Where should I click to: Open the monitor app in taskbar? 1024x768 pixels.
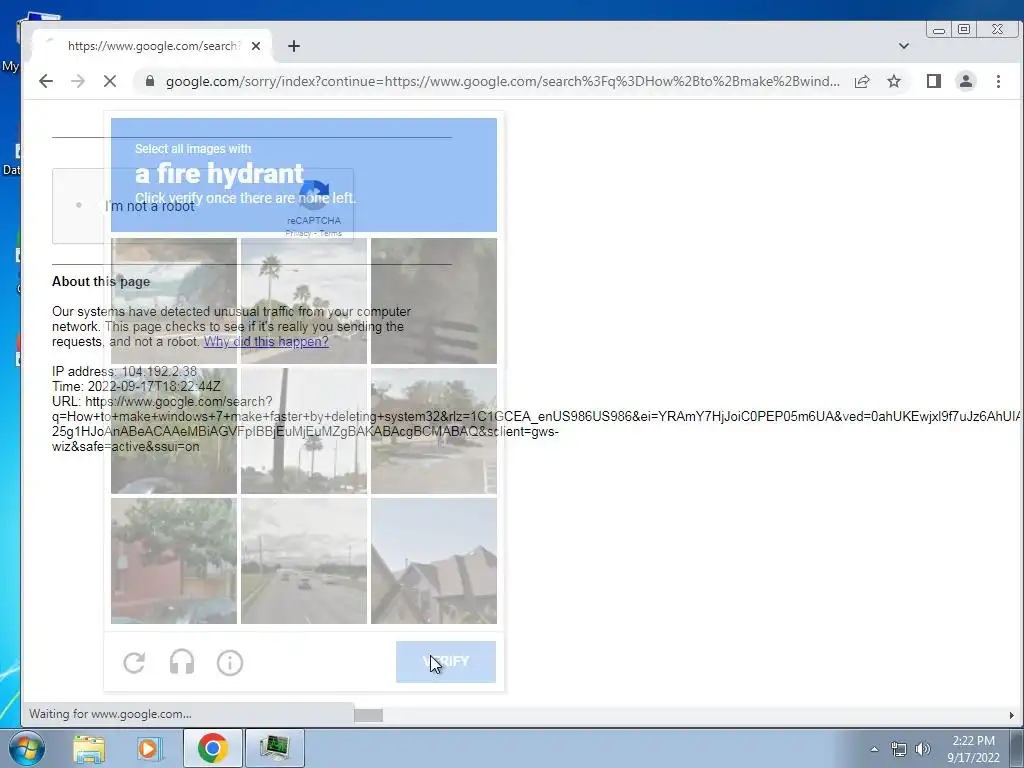tap(274, 748)
